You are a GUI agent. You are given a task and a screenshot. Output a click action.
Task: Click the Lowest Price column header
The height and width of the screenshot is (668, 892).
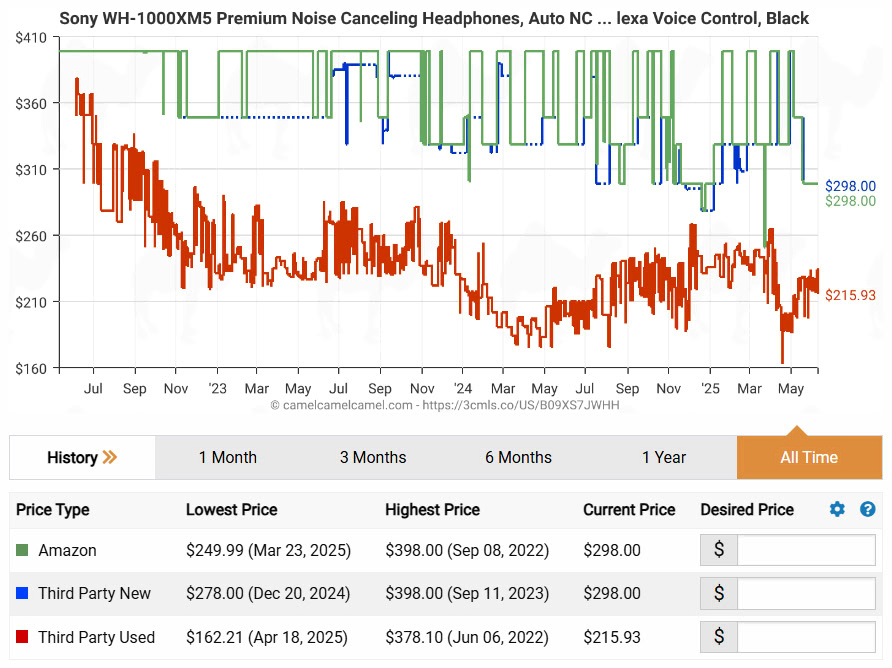(x=233, y=510)
